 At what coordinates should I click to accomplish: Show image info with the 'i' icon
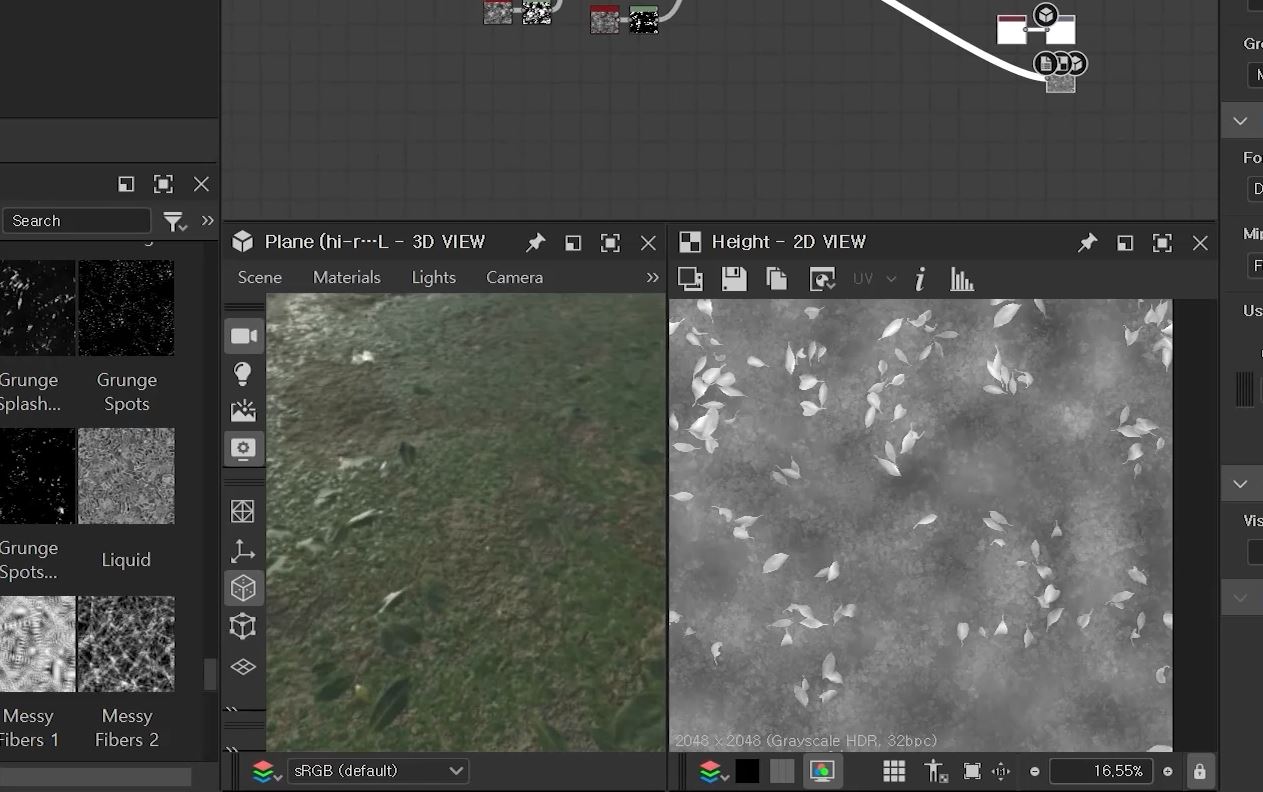click(x=920, y=279)
